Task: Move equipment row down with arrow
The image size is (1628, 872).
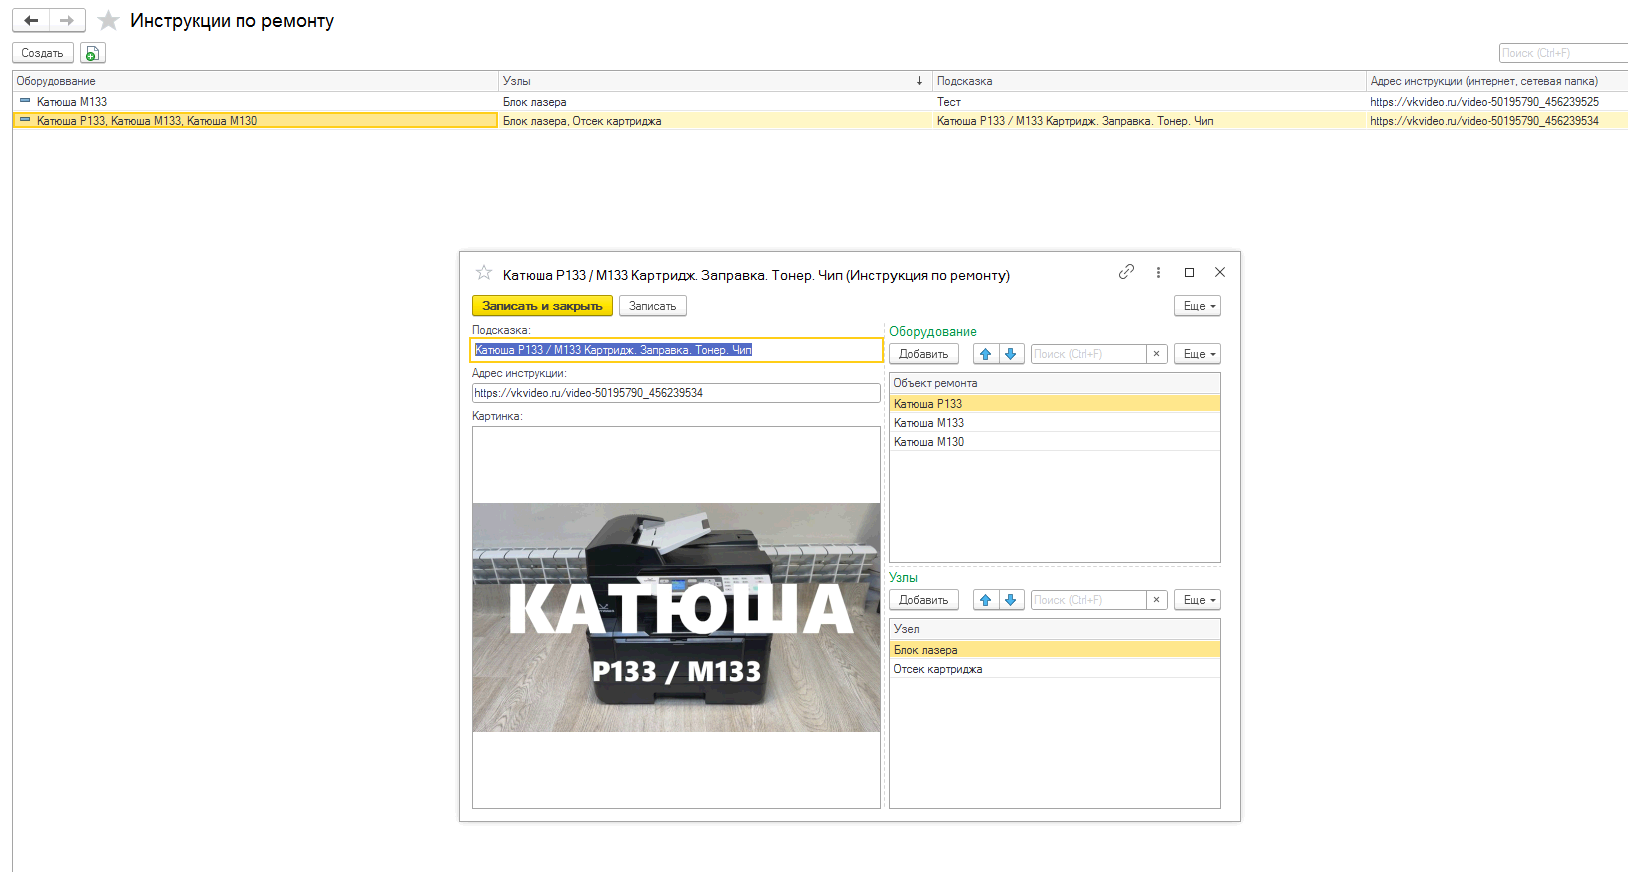Action: 1011,354
